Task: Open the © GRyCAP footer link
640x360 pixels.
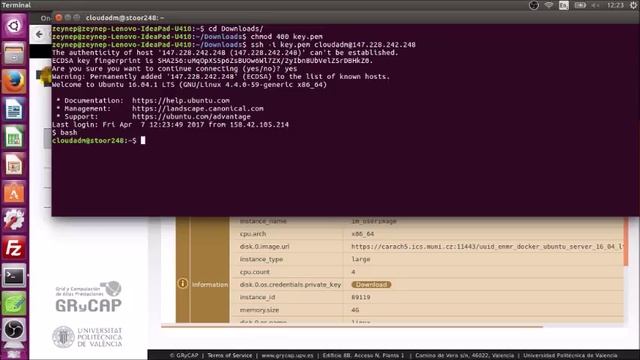Action: [184, 356]
